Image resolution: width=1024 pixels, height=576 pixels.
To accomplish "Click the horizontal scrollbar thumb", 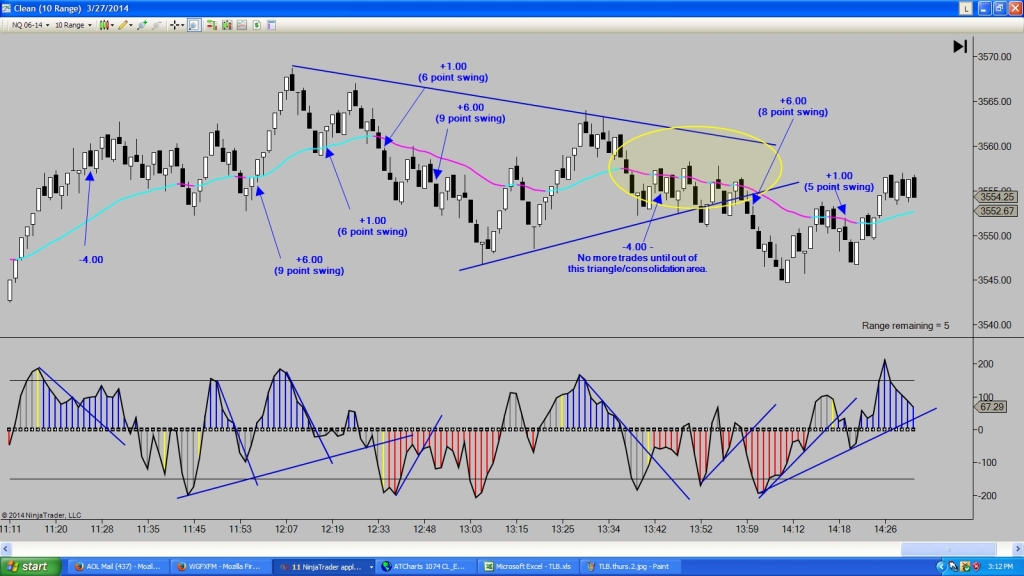I will pyautogui.click(x=948, y=549).
